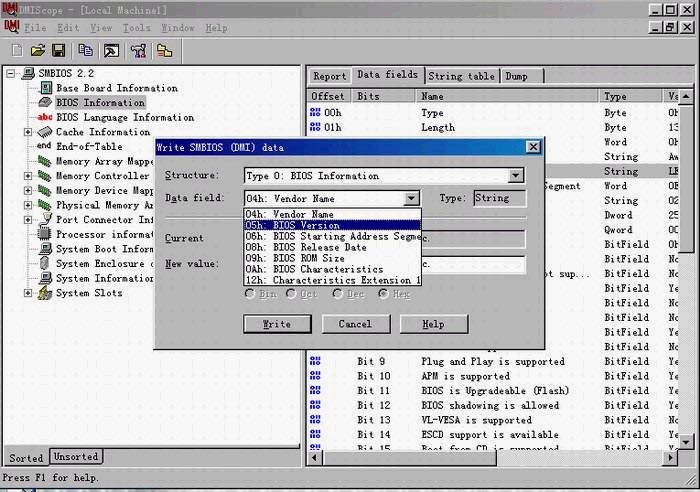Expand the System Slots tree node
This screenshot has width=700, height=492.
(28, 293)
